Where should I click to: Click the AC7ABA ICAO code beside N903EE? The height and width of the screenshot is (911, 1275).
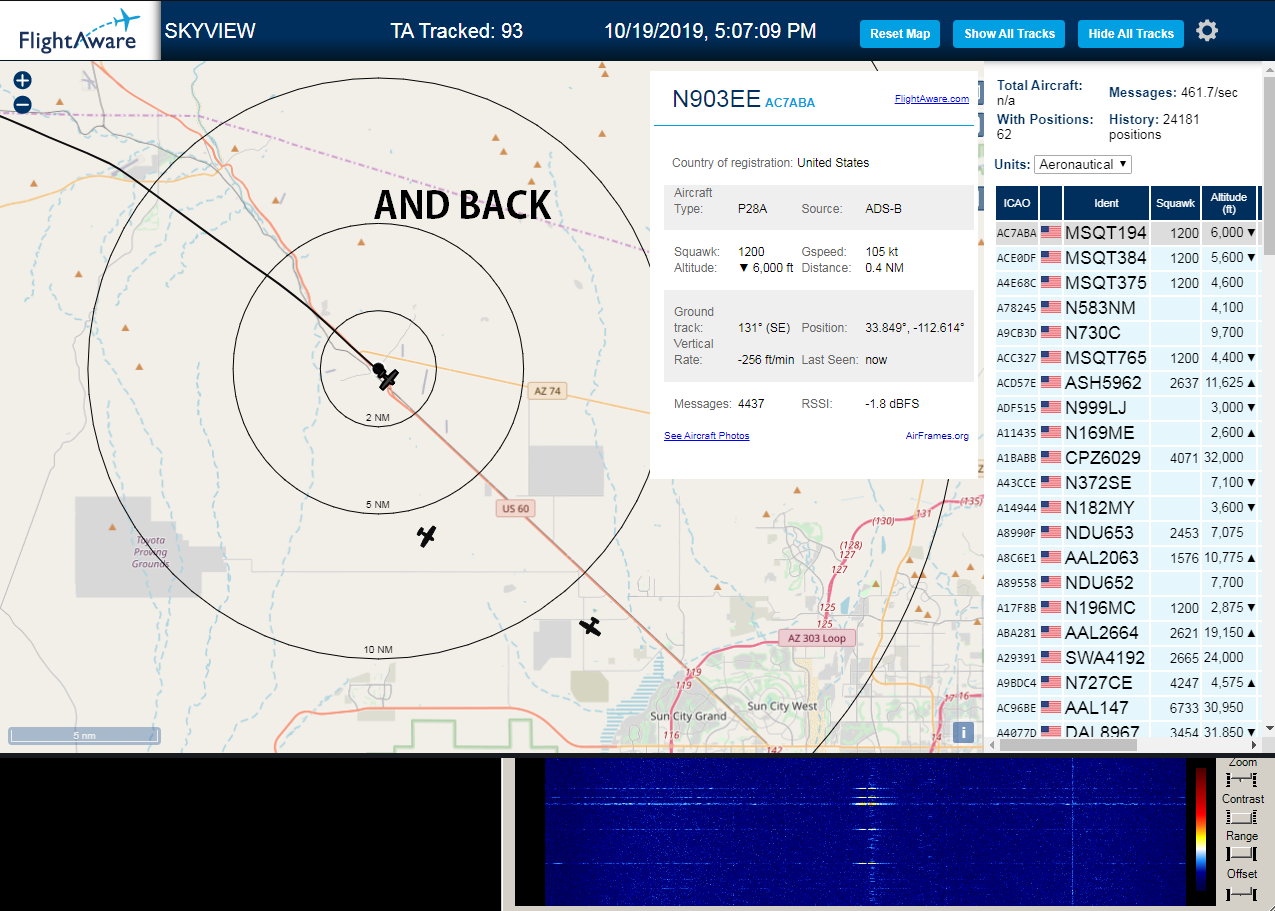(790, 102)
